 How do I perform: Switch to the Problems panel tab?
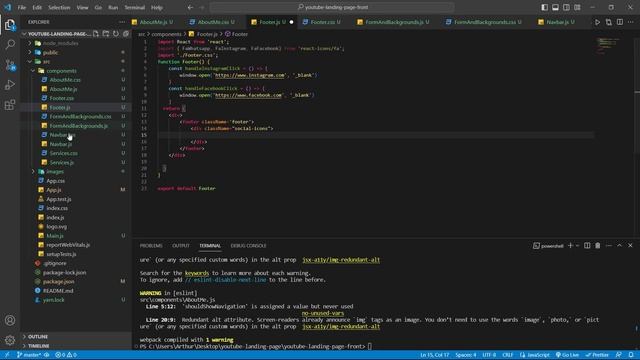151,246
